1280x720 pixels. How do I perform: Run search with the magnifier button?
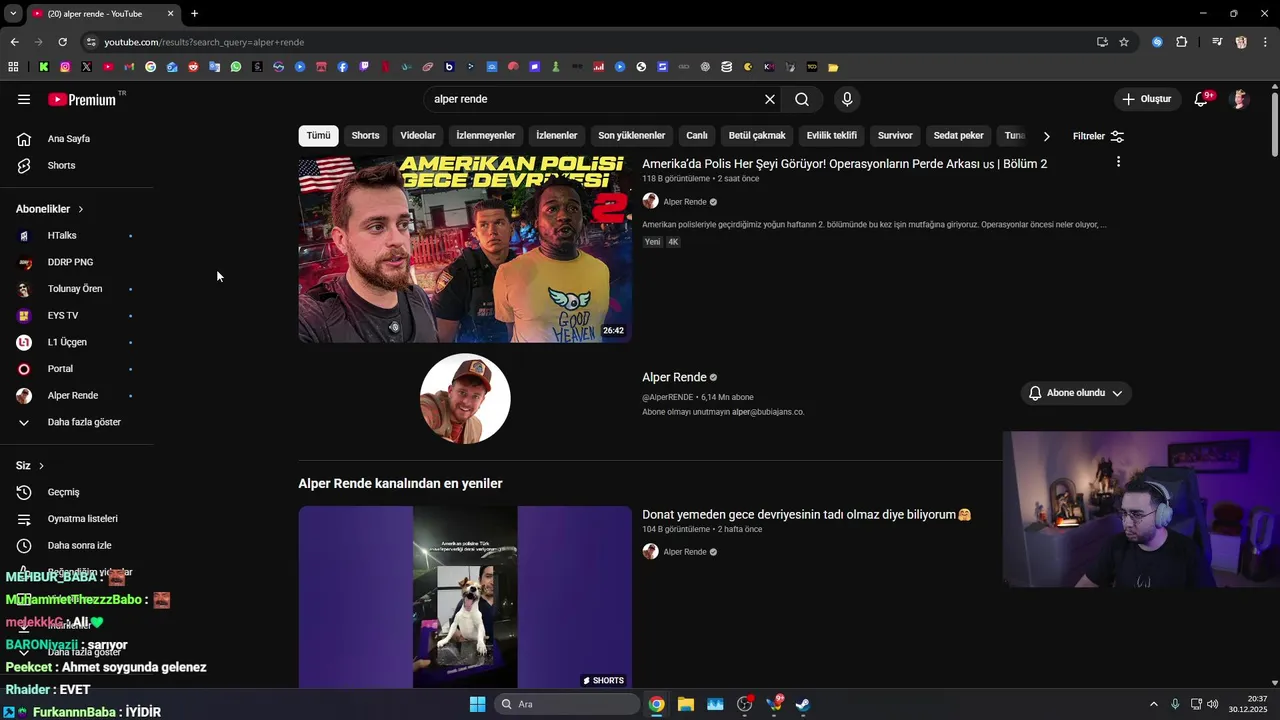pyautogui.click(x=802, y=99)
